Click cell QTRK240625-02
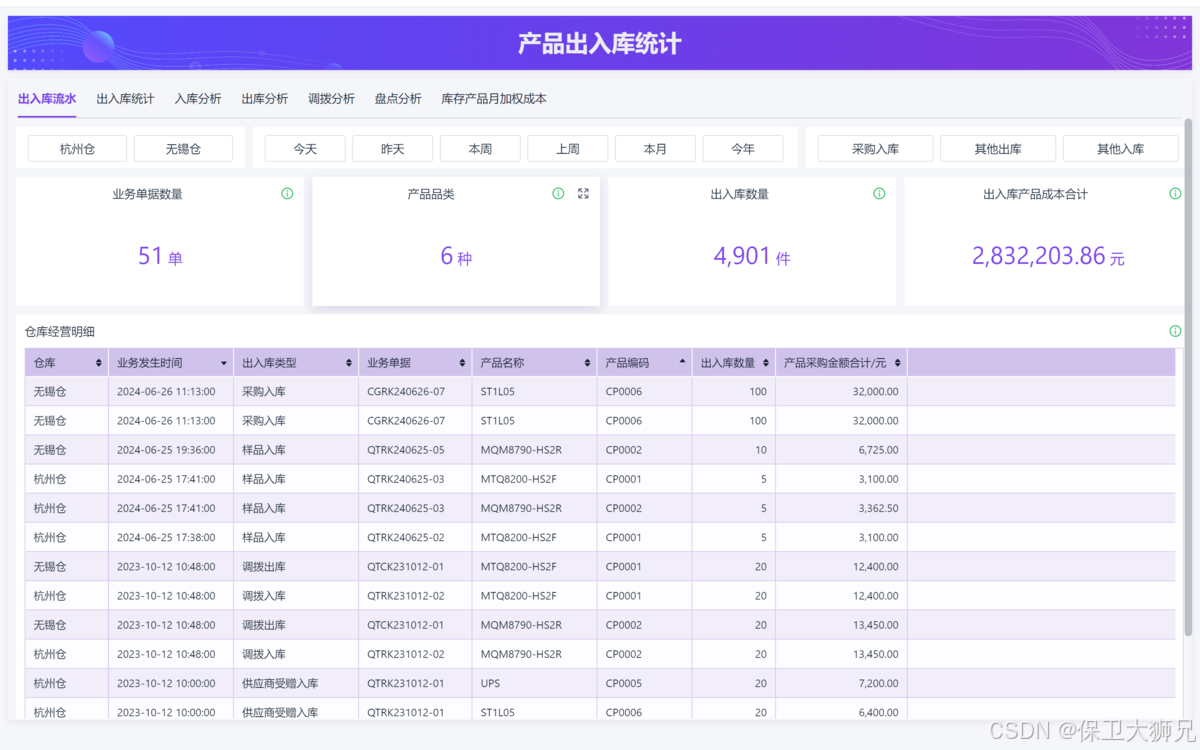The height and width of the screenshot is (750, 1200). click(406, 537)
